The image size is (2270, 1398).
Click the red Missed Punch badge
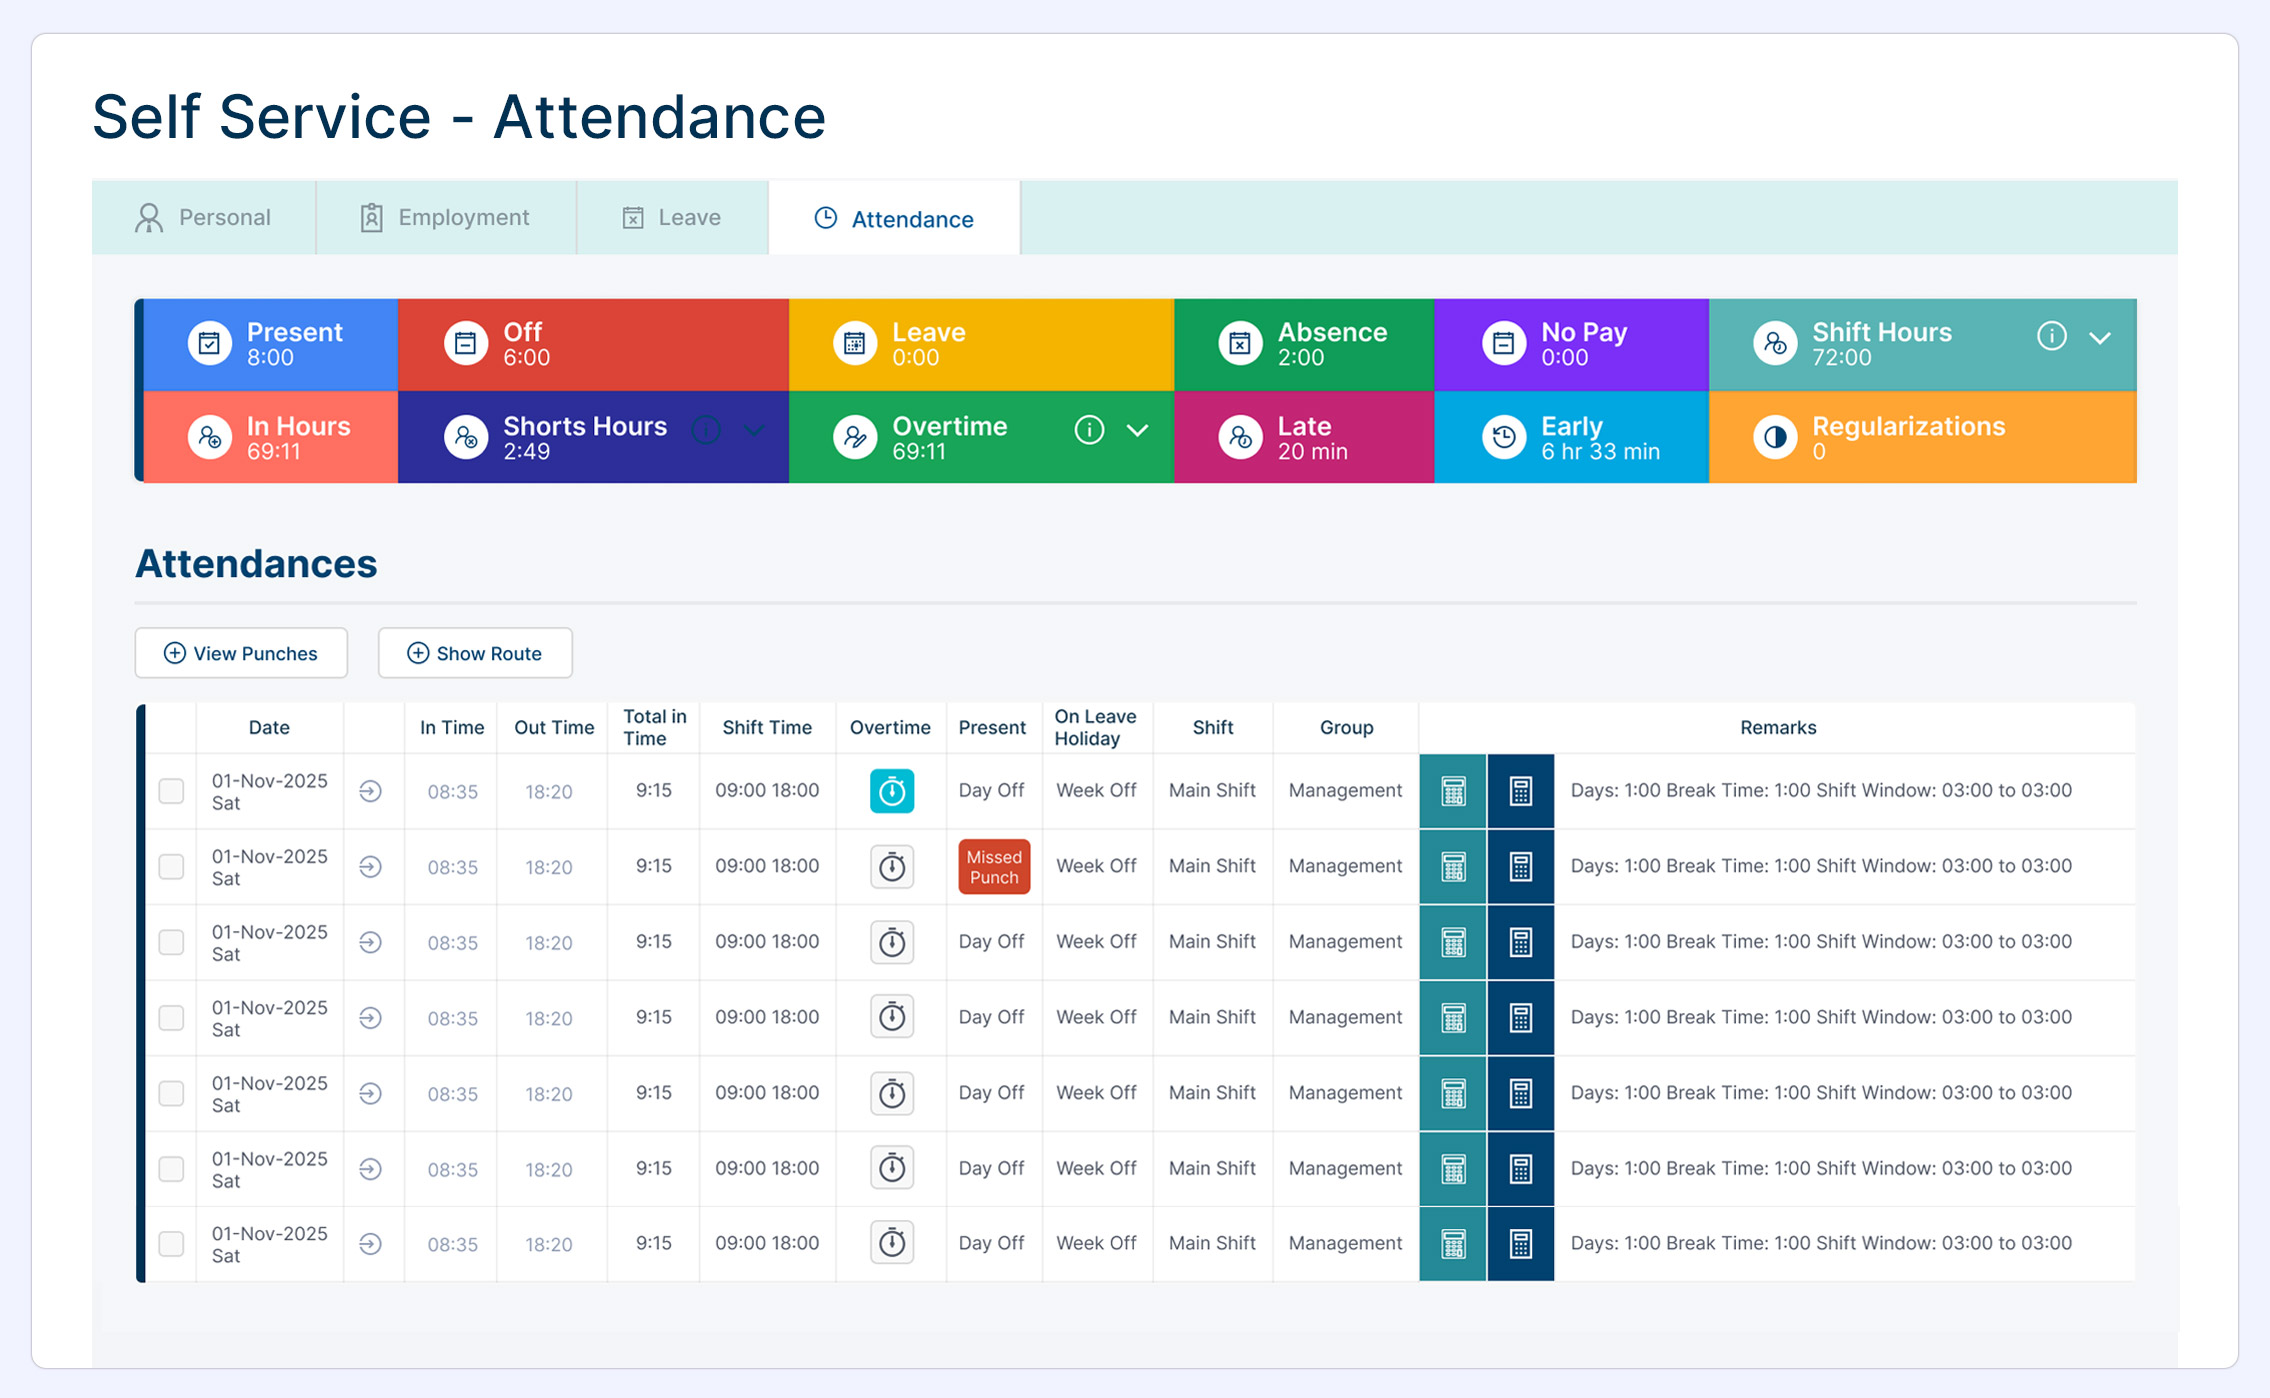(x=993, y=867)
